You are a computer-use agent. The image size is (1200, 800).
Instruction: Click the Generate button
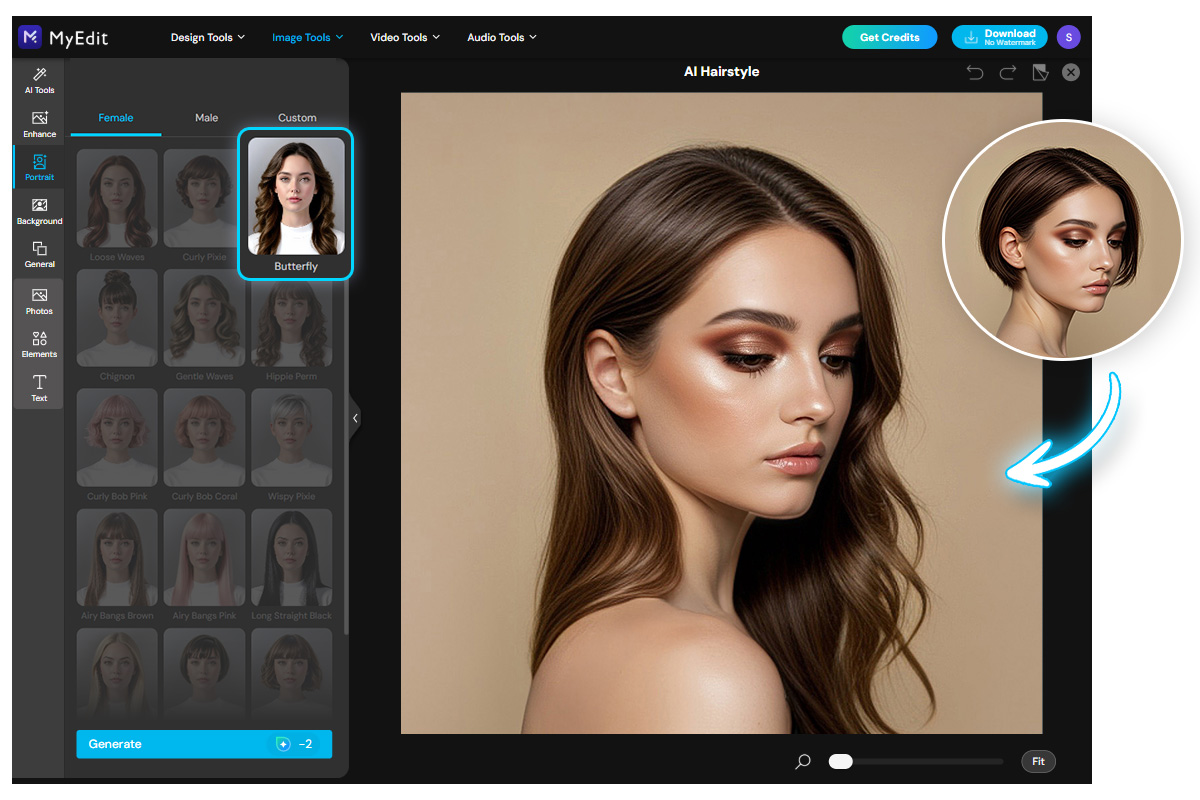click(x=204, y=744)
